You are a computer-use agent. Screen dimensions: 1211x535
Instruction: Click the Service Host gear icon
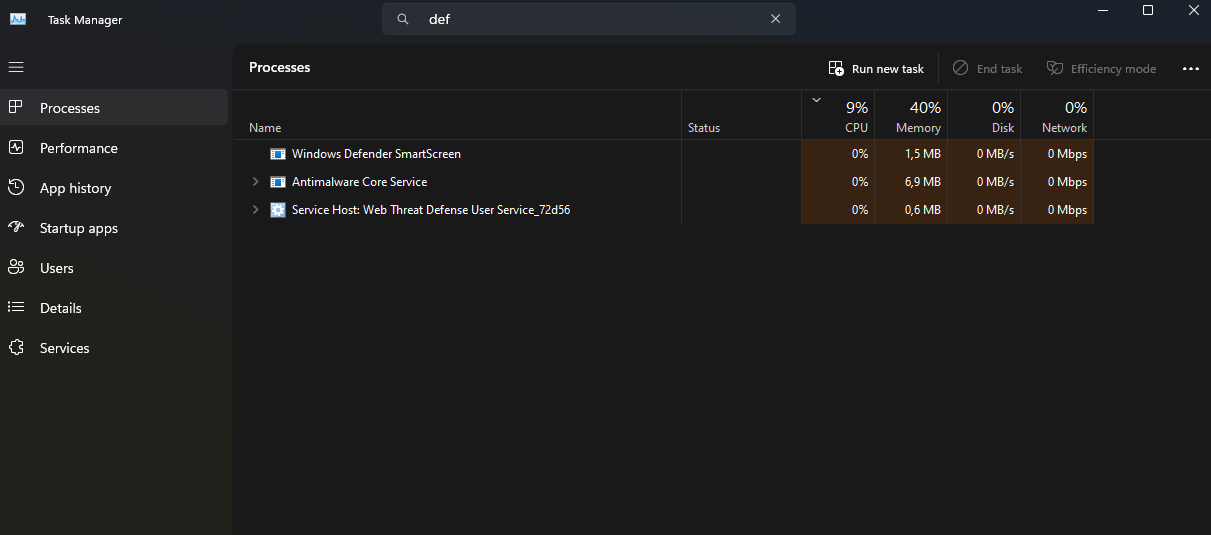(x=278, y=210)
